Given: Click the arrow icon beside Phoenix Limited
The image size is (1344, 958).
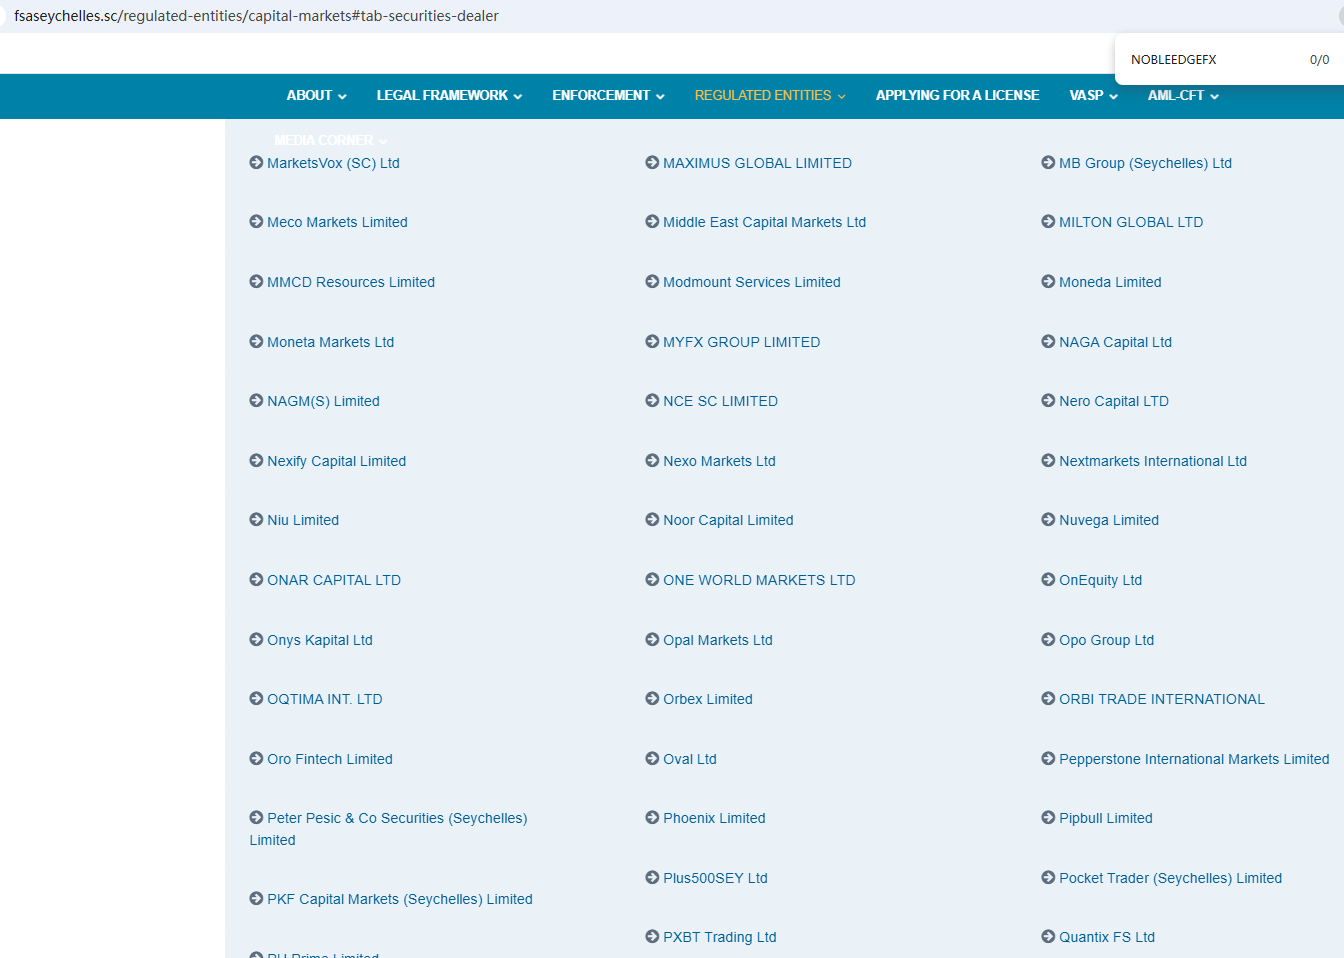Looking at the screenshot, I should [x=652, y=817].
